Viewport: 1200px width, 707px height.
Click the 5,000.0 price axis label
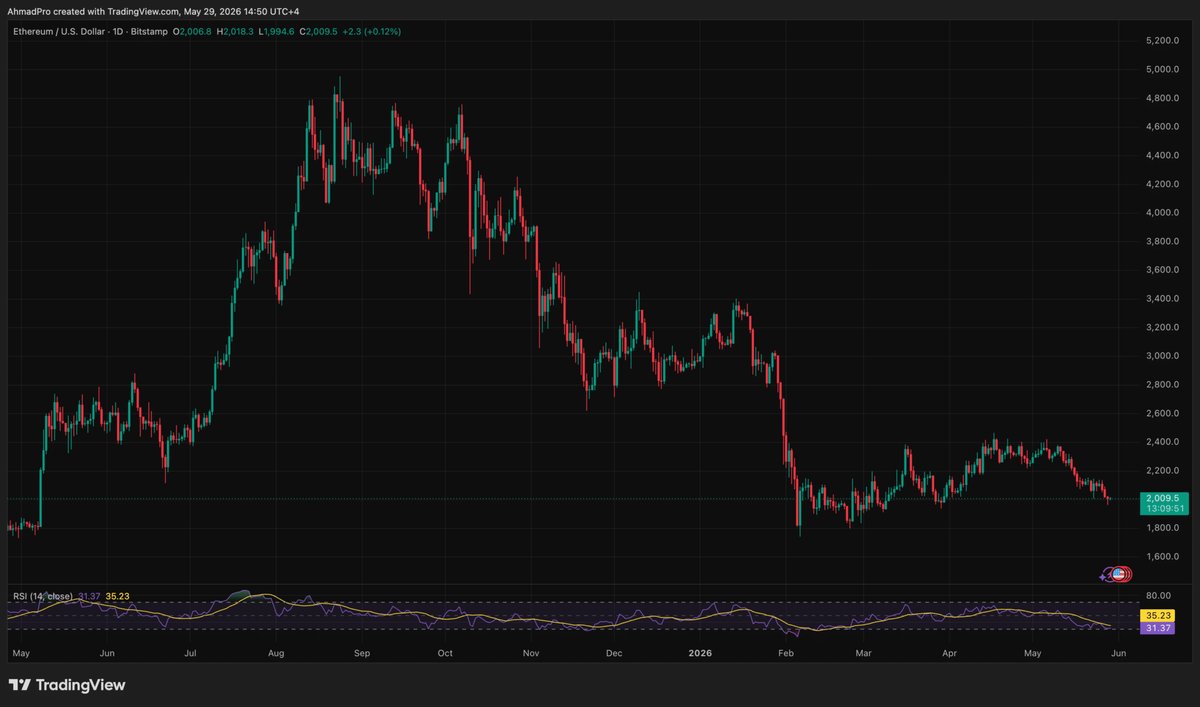1160,70
